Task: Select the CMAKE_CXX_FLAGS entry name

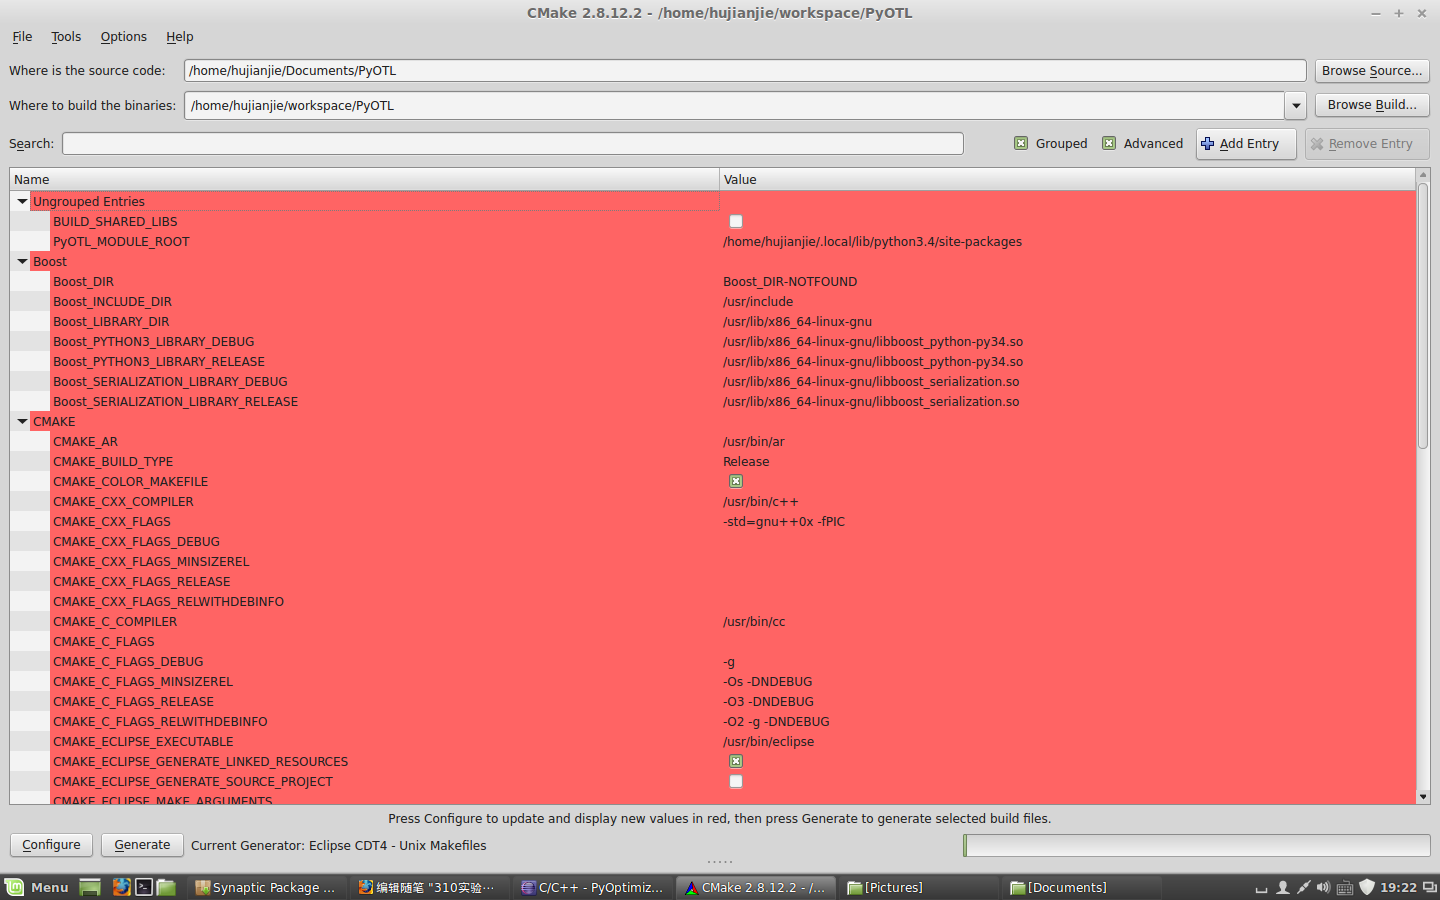Action: pos(112,522)
